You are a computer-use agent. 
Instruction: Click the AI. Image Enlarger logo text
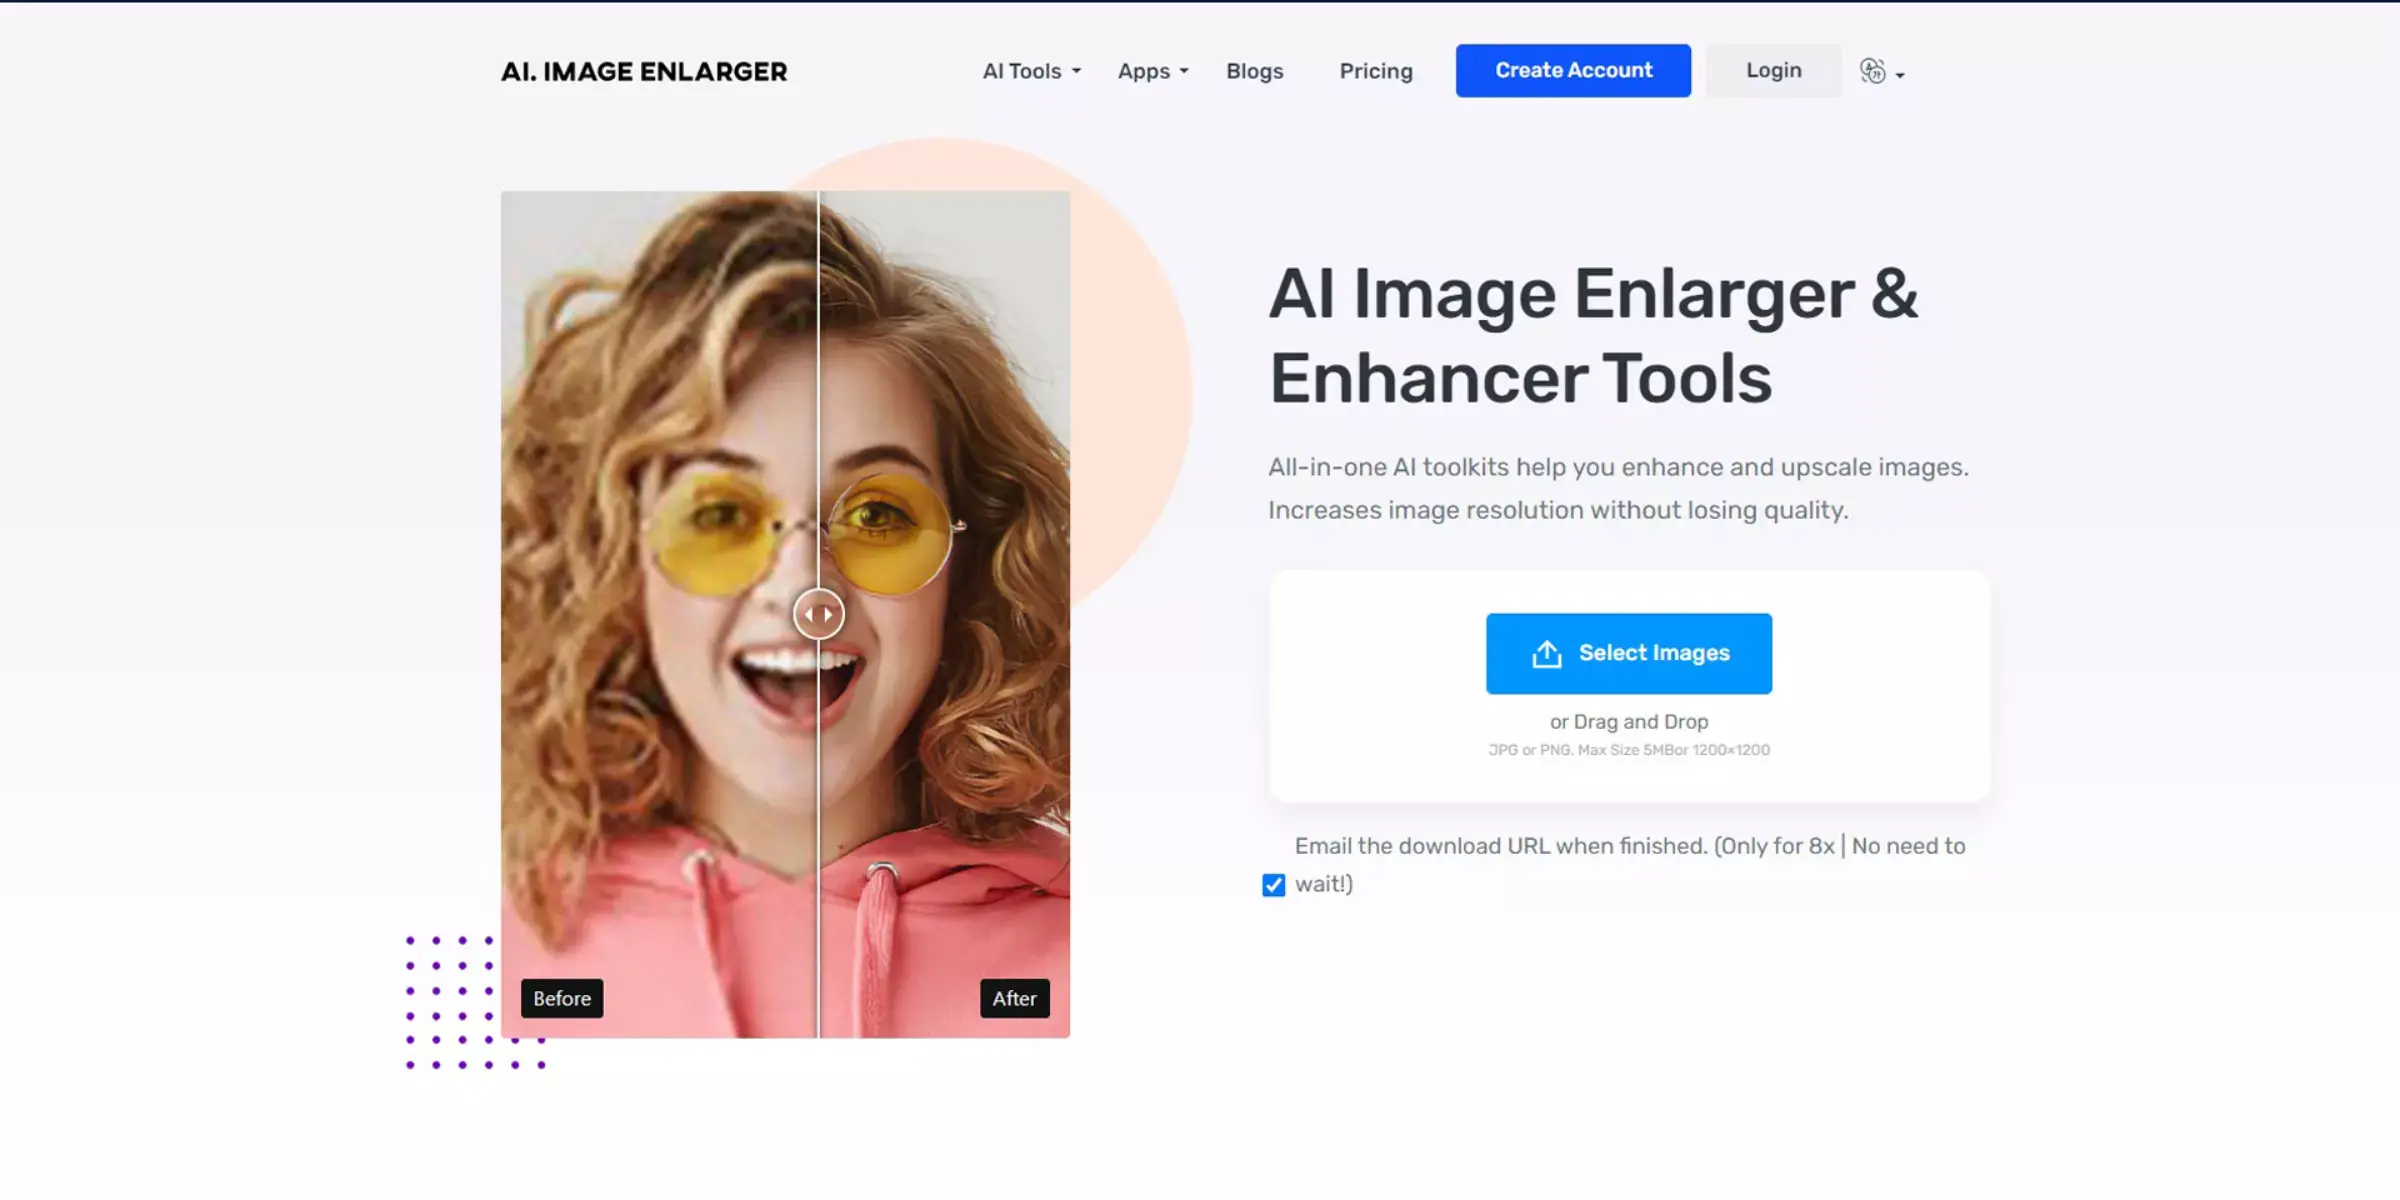[x=644, y=70]
